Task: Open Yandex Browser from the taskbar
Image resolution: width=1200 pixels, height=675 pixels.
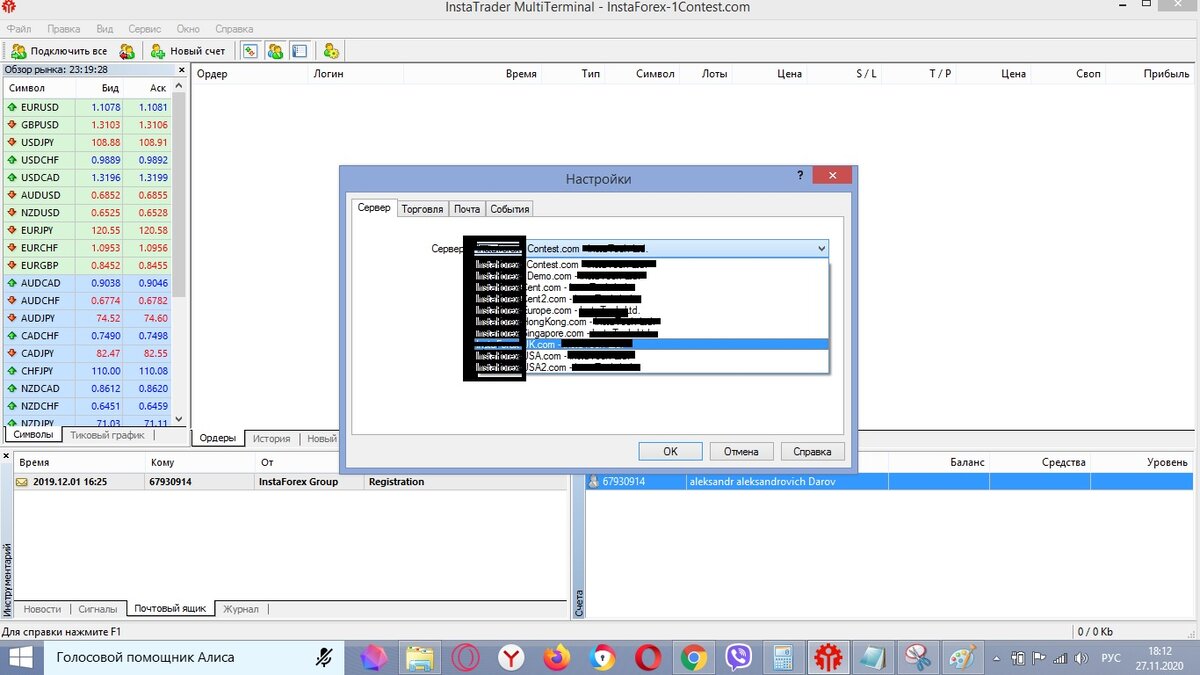Action: point(511,657)
